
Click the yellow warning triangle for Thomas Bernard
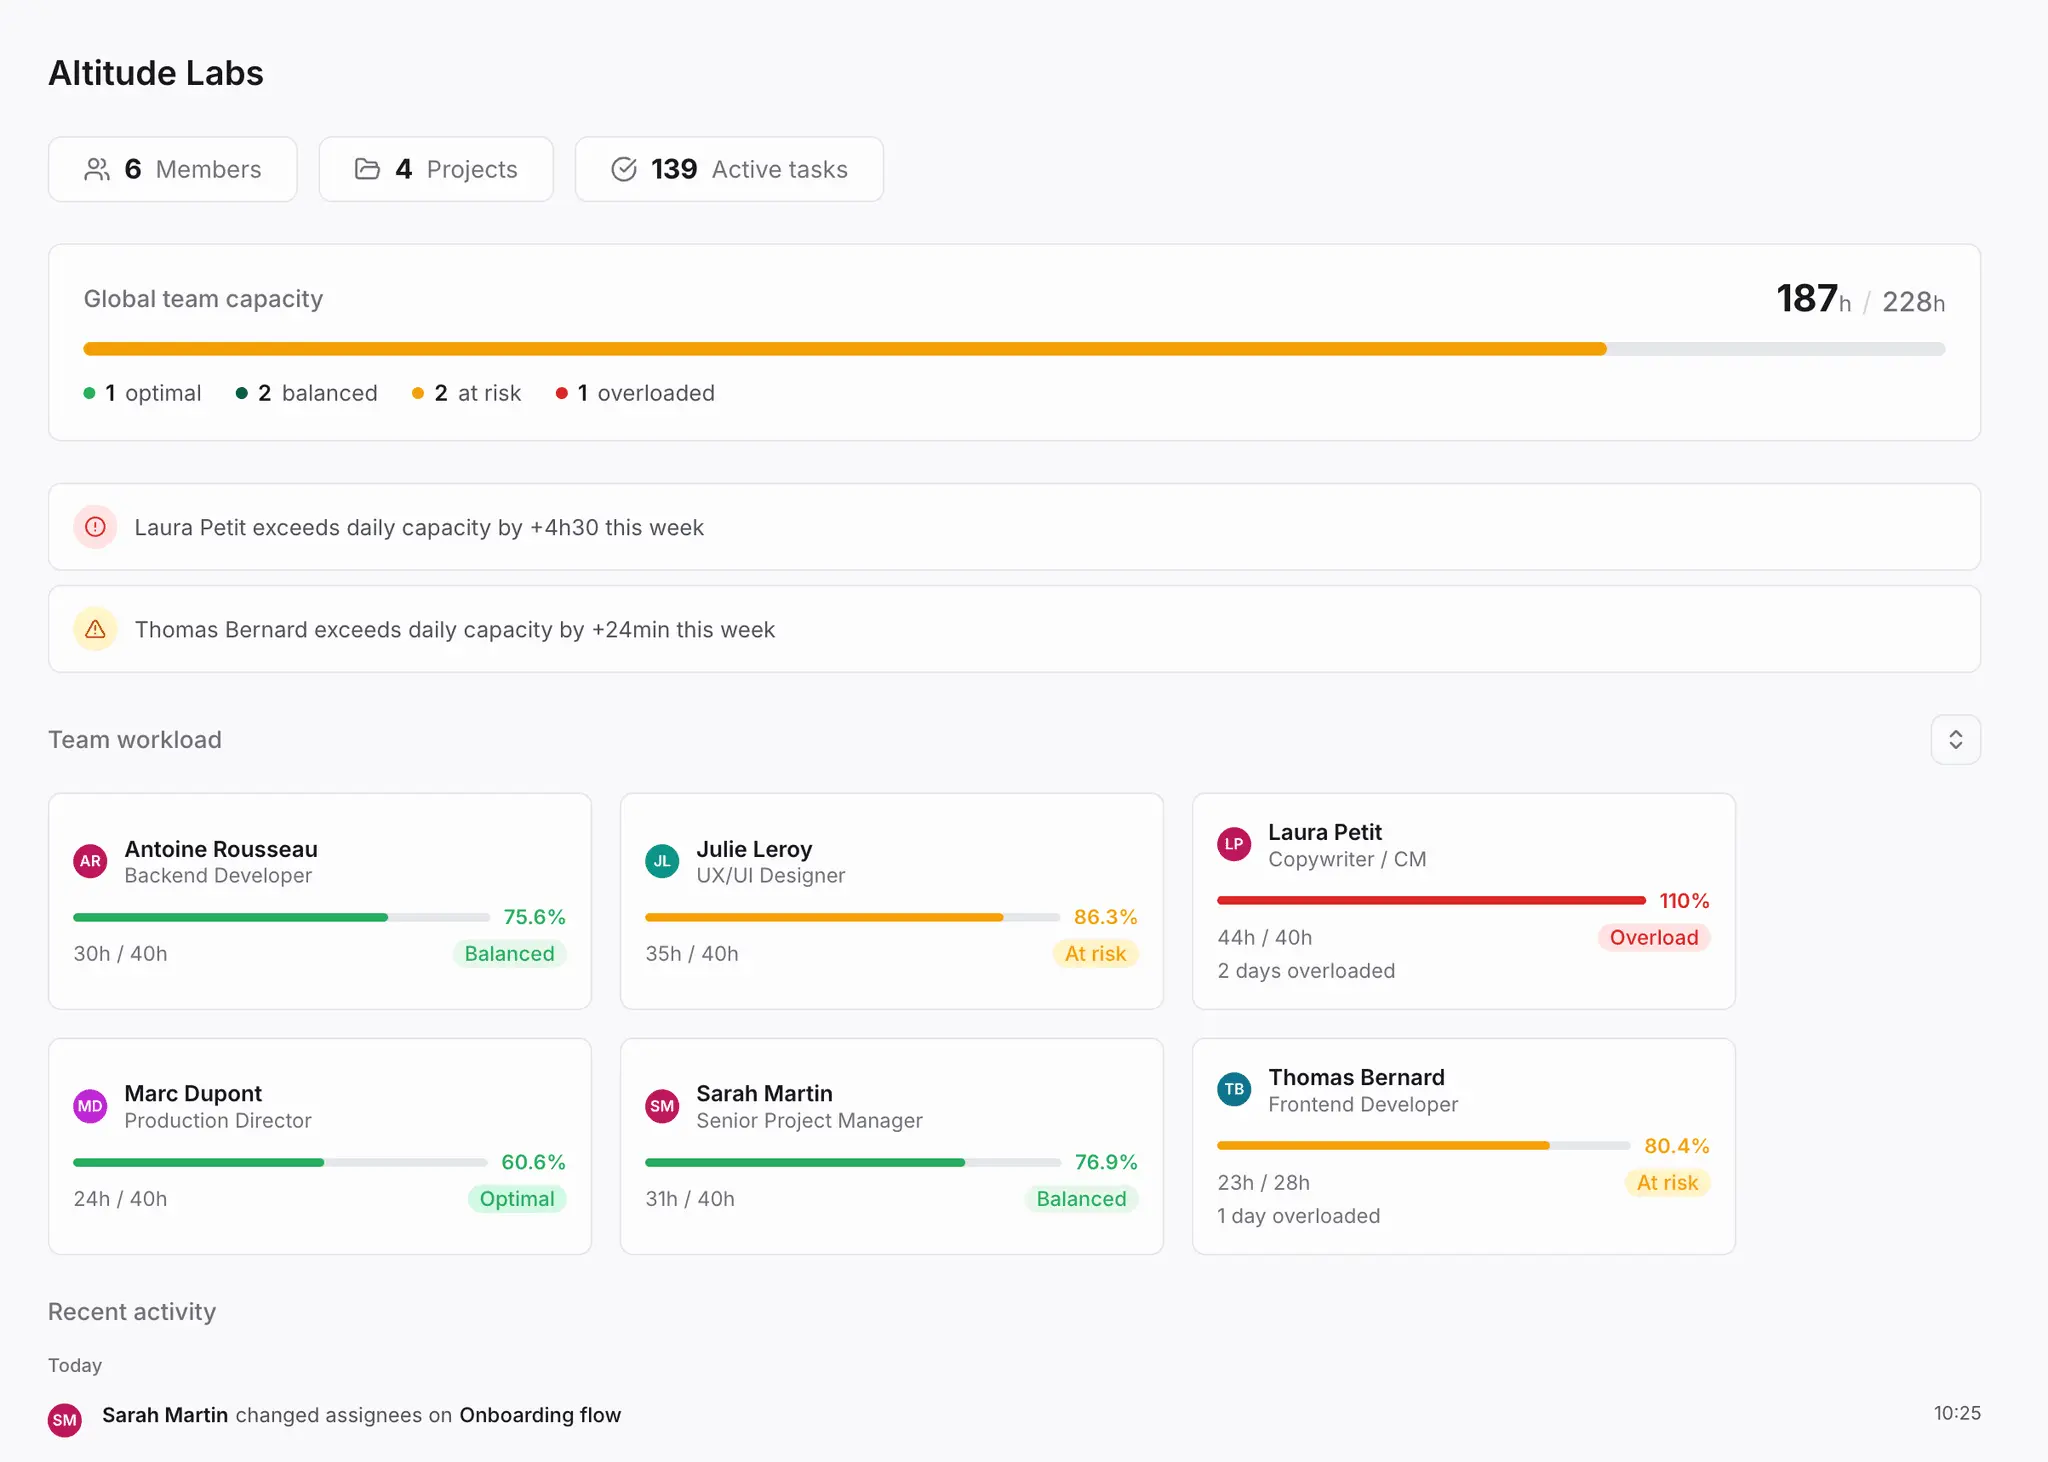pos(96,629)
